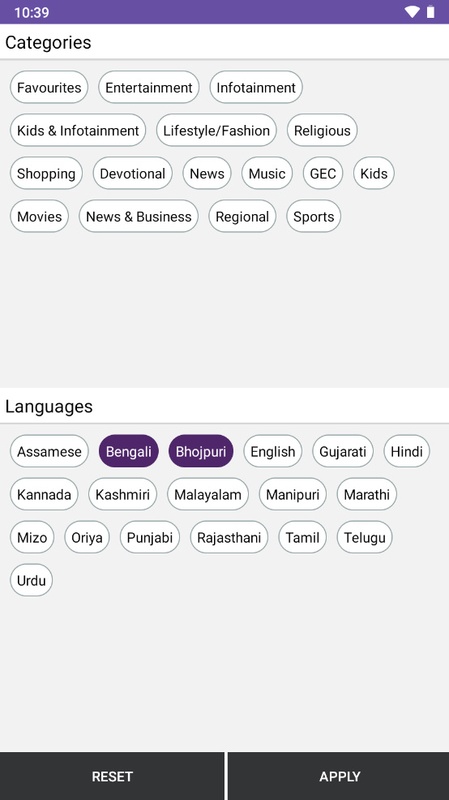
Task: Choose the Lifestyle/Fashion category
Action: click(216, 130)
